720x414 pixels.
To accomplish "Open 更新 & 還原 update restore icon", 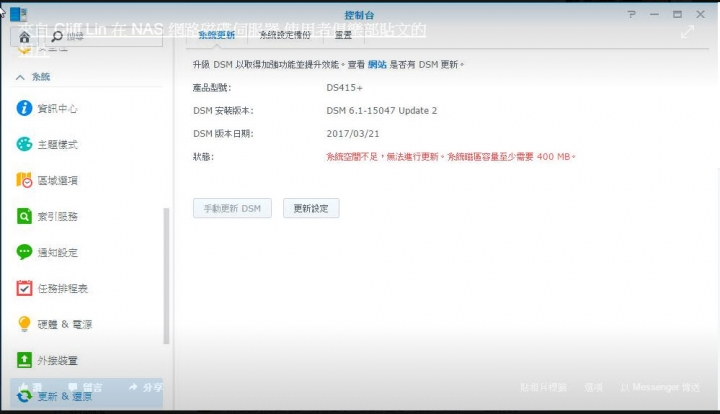I will [x=24, y=396].
